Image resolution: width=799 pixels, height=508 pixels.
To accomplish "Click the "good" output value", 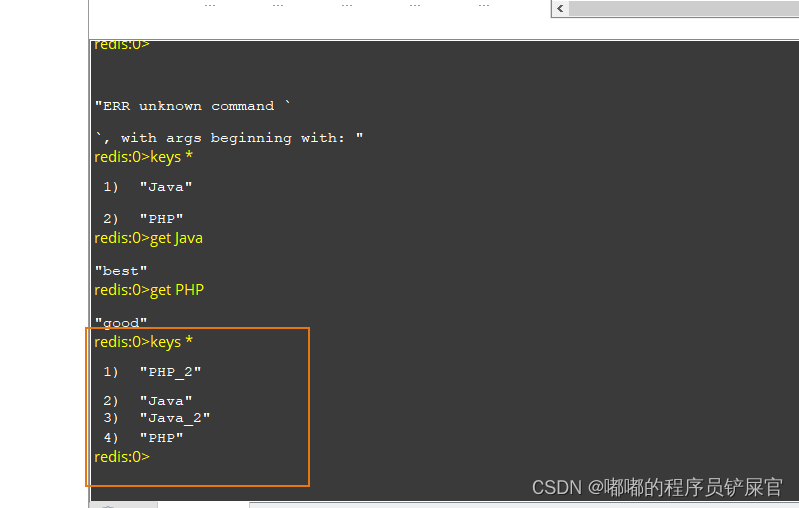I will coord(121,323).
